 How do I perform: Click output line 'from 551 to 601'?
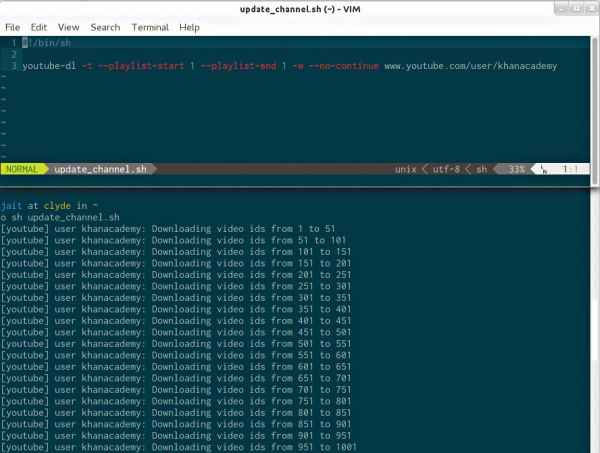click(176, 355)
